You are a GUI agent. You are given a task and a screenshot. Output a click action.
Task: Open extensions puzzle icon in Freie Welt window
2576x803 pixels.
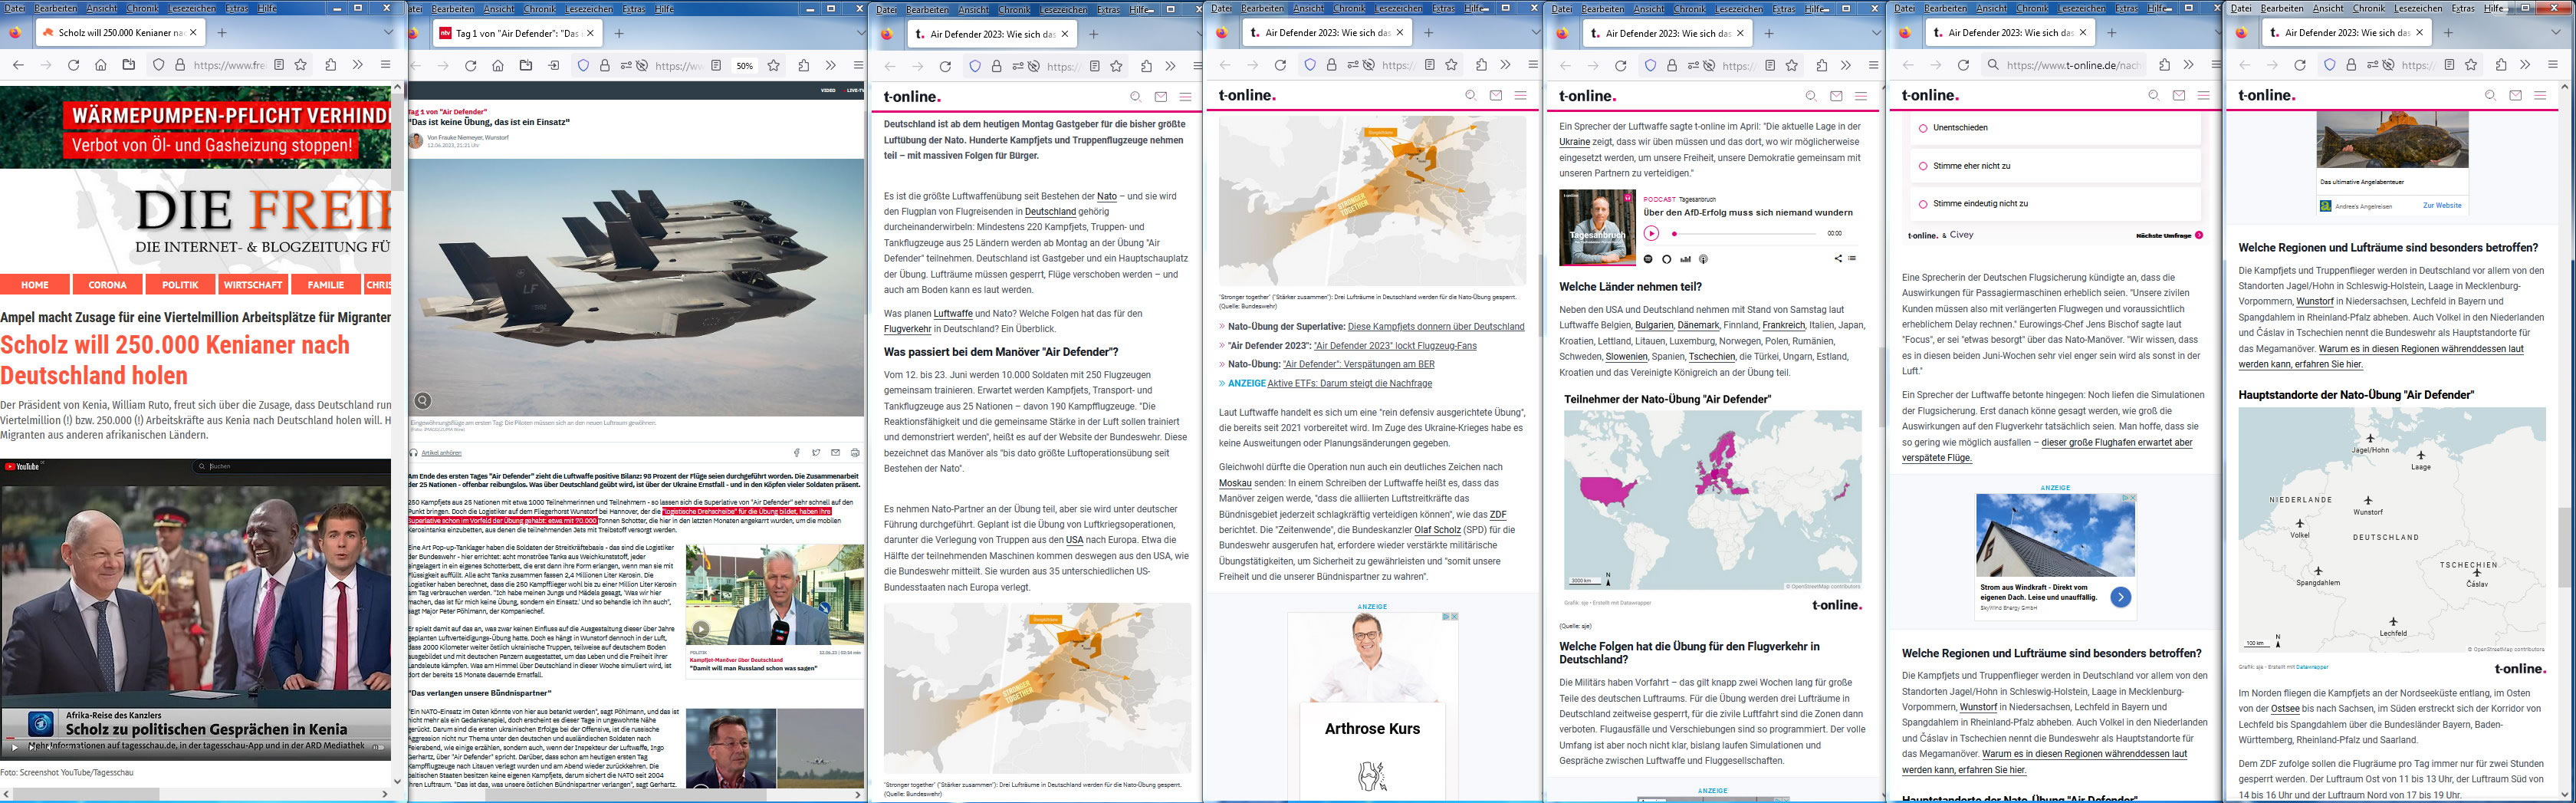pyautogui.click(x=331, y=65)
